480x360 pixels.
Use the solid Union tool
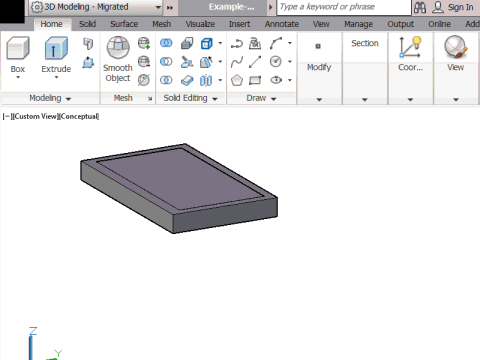click(x=166, y=43)
